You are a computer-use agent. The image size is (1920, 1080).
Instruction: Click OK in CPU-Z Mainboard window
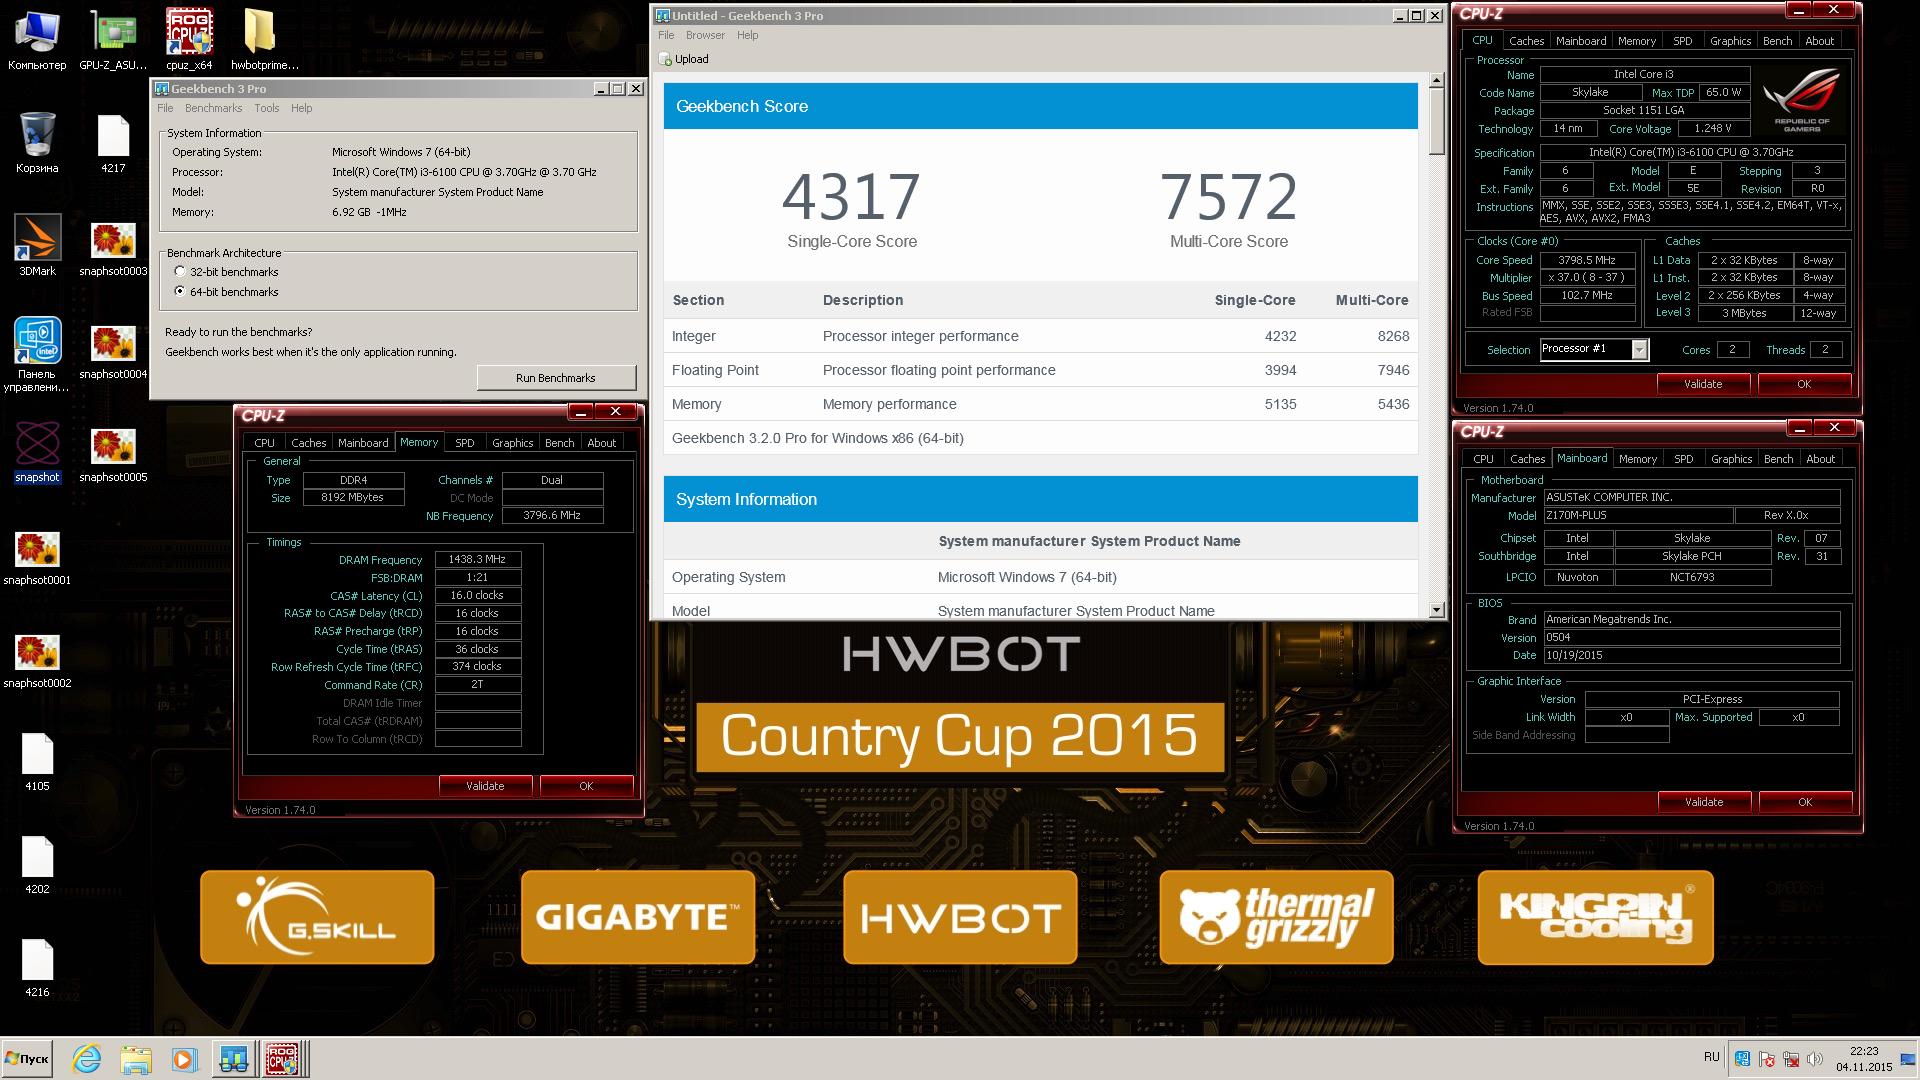tap(1805, 802)
